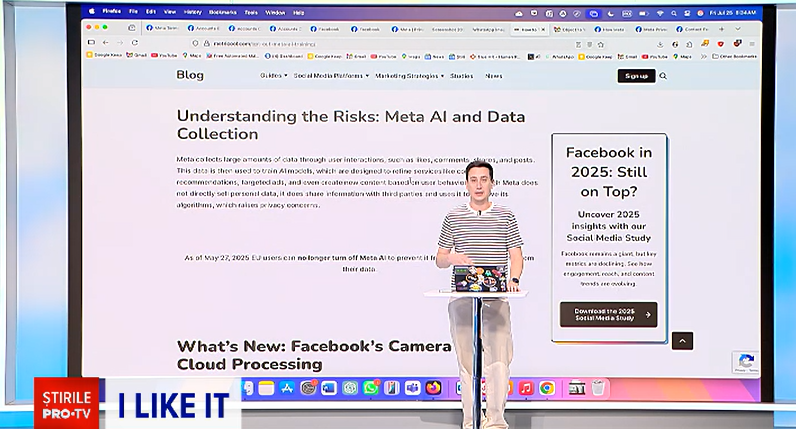Launch Google Chrome from the dock
The height and width of the screenshot is (429, 796).
point(547,388)
